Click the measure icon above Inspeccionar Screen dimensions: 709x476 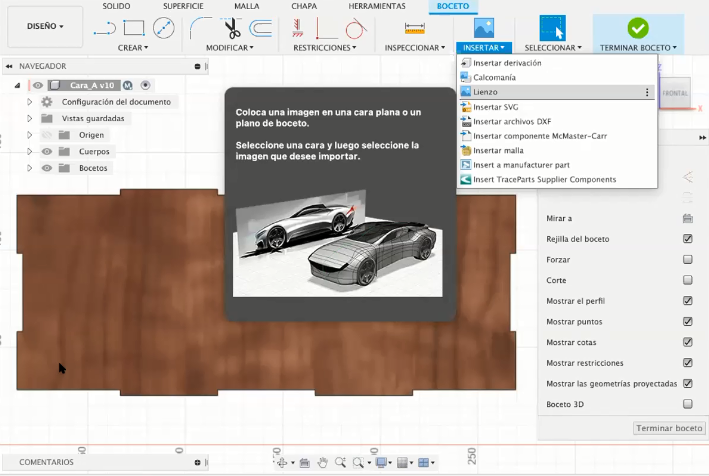[x=414, y=27]
